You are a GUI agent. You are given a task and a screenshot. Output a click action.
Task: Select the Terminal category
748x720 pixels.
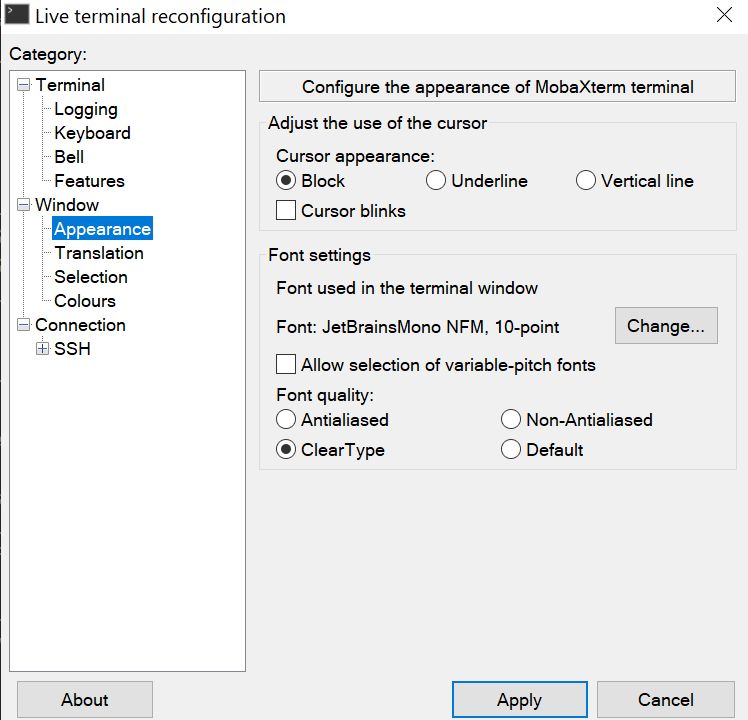70,85
